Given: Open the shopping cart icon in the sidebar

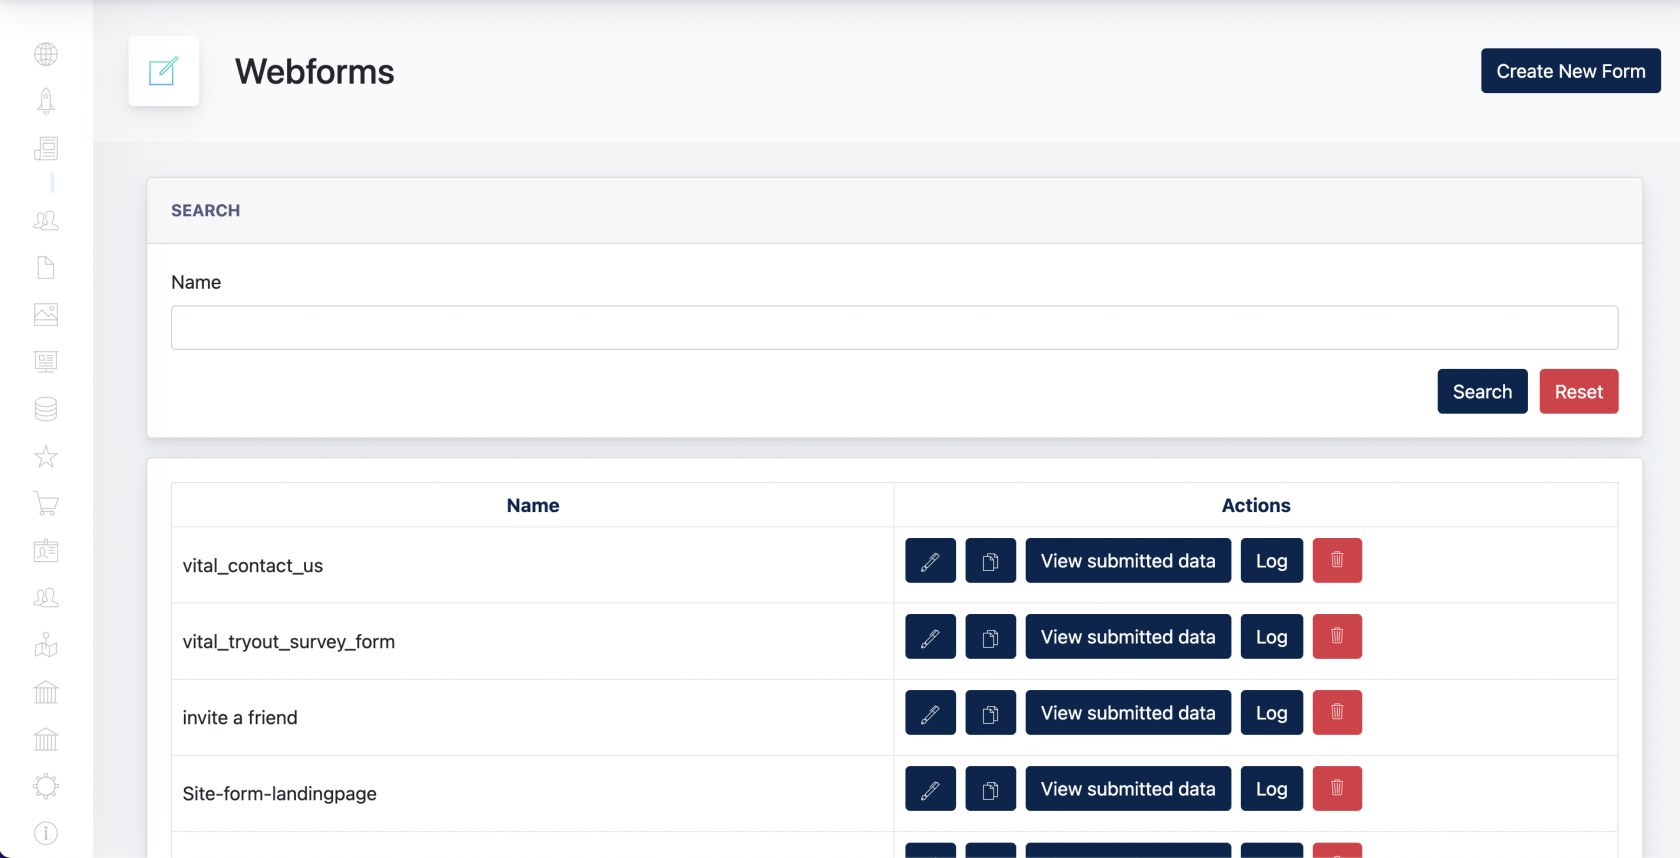Looking at the screenshot, I should pyautogui.click(x=46, y=503).
